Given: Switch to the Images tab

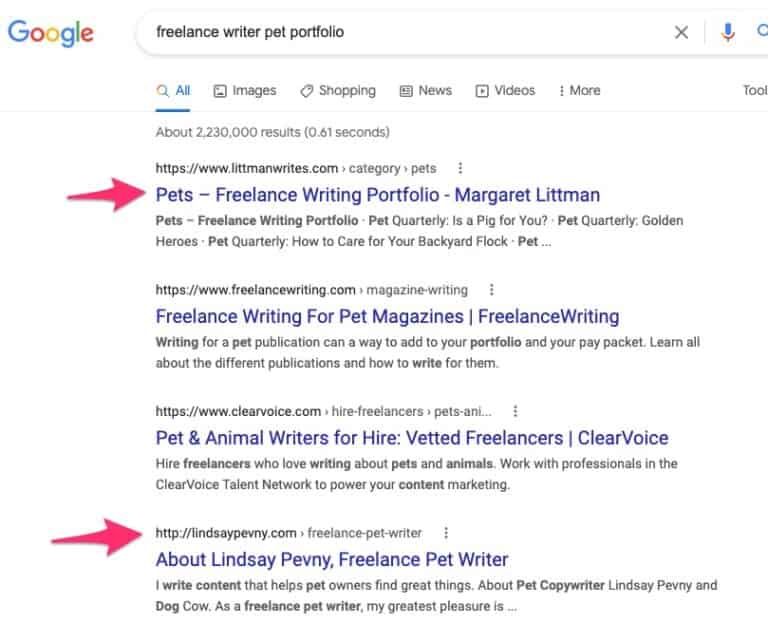Looking at the screenshot, I should coord(245,91).
